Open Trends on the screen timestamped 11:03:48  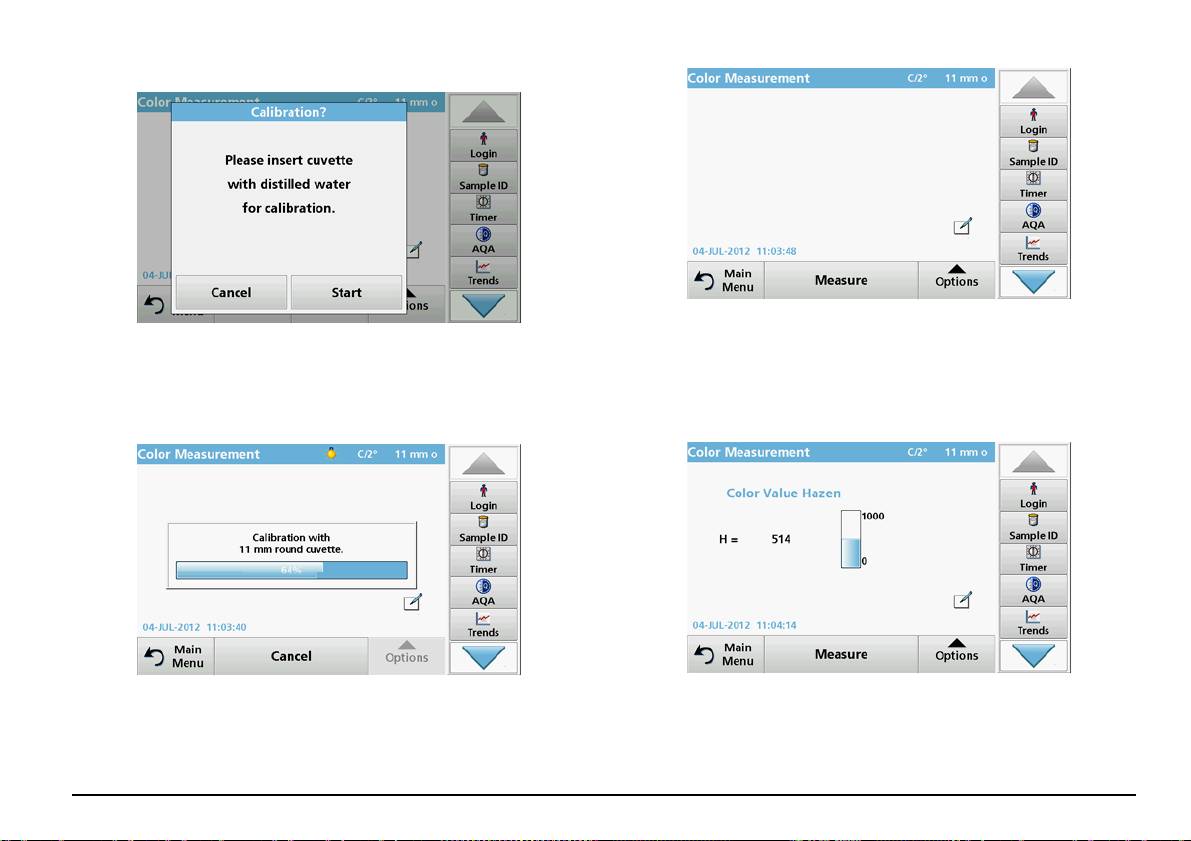point(1033,249)
